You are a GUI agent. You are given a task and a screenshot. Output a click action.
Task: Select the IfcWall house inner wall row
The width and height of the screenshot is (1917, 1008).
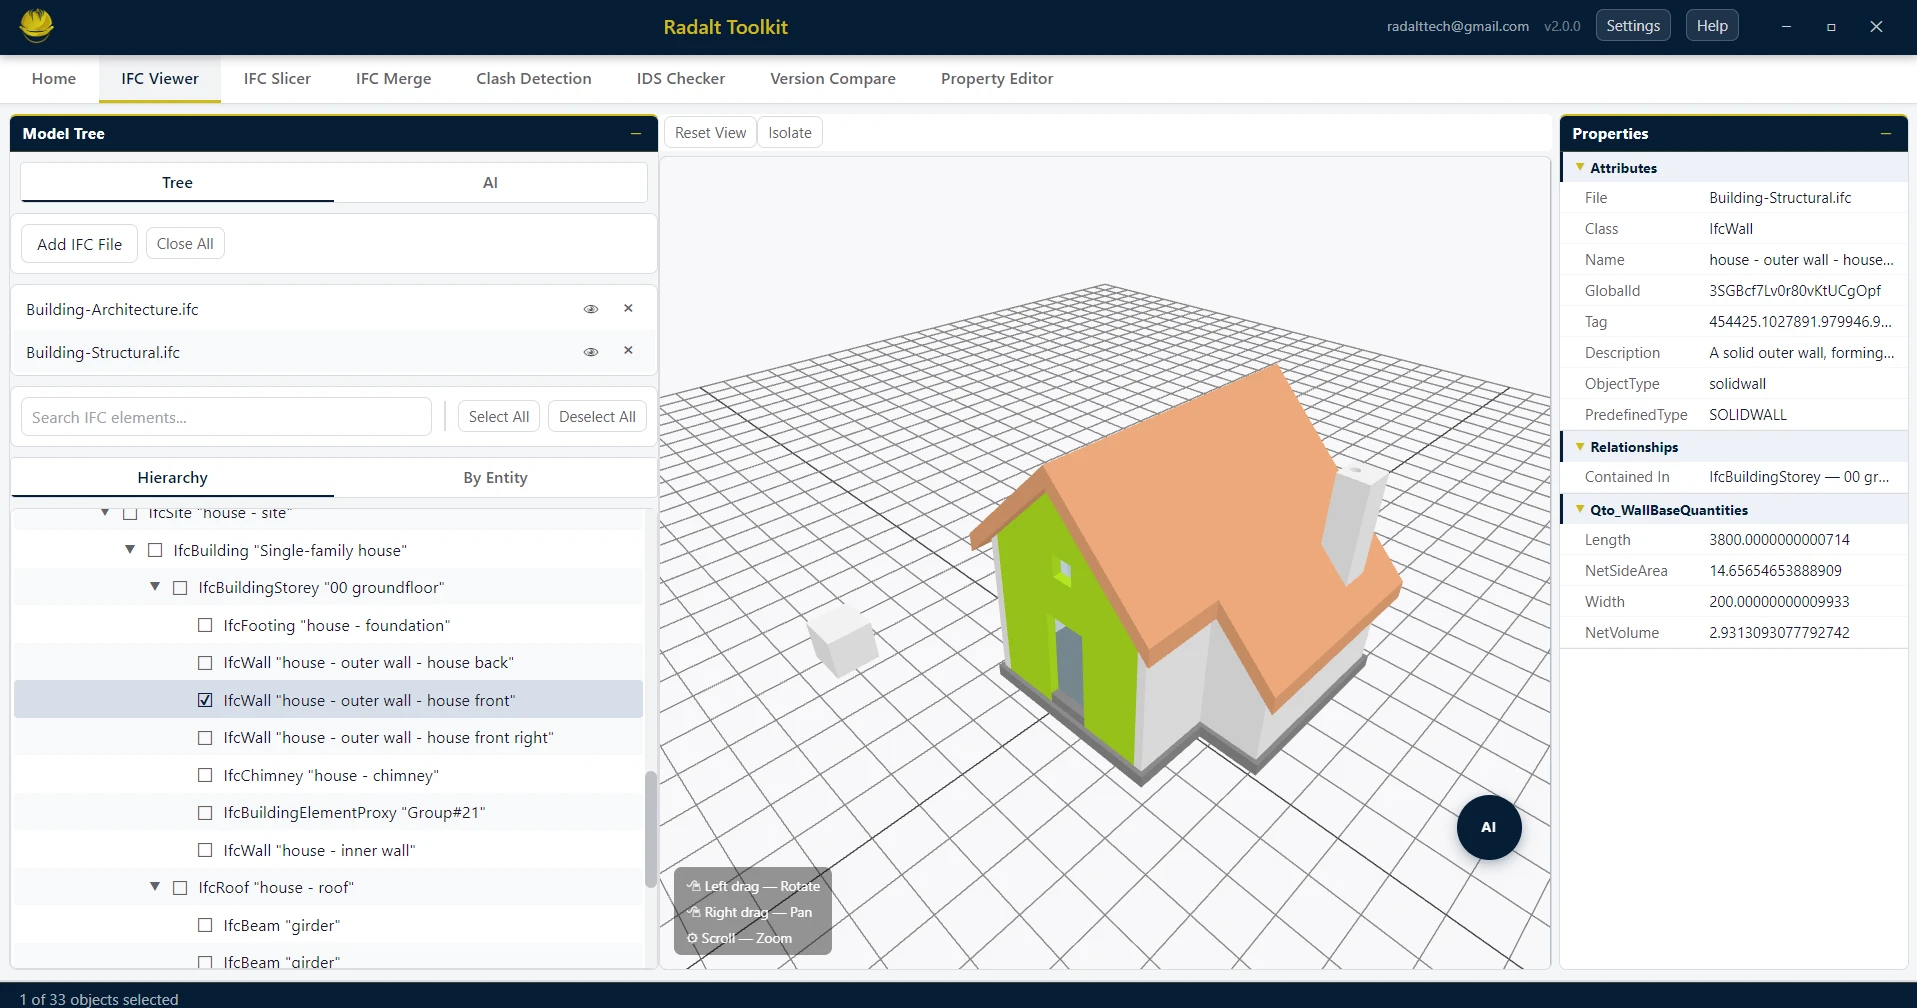(x=328, y=850)
